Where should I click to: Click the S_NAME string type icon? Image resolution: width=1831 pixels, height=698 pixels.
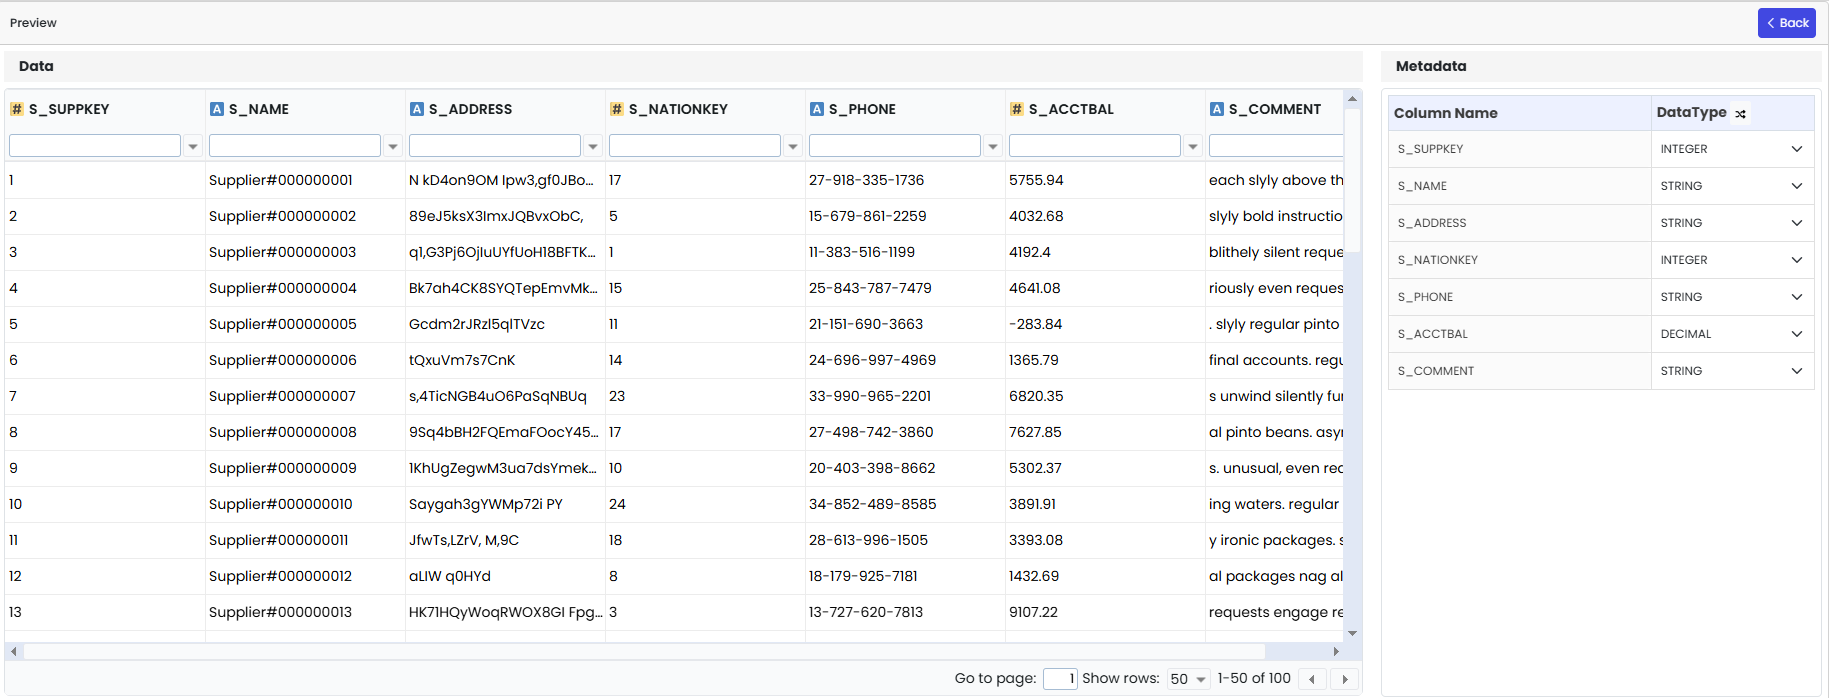[216, 109]
